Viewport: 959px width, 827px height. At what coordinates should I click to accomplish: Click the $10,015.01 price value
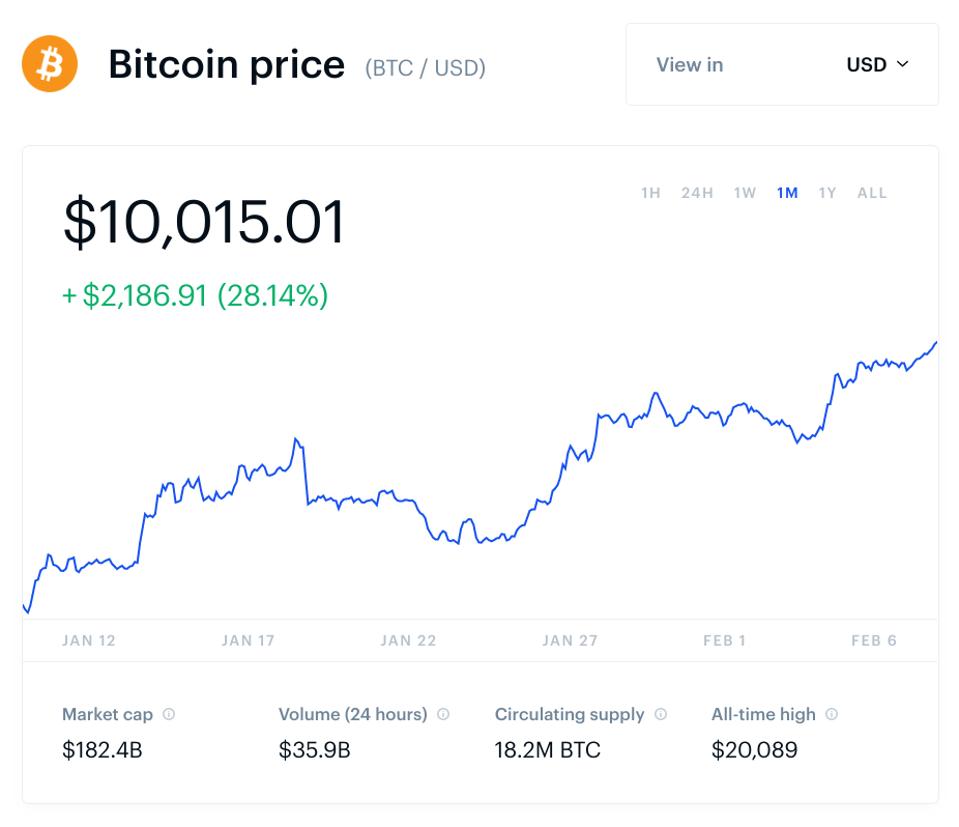pyautogui.click(x=204, y=222)
